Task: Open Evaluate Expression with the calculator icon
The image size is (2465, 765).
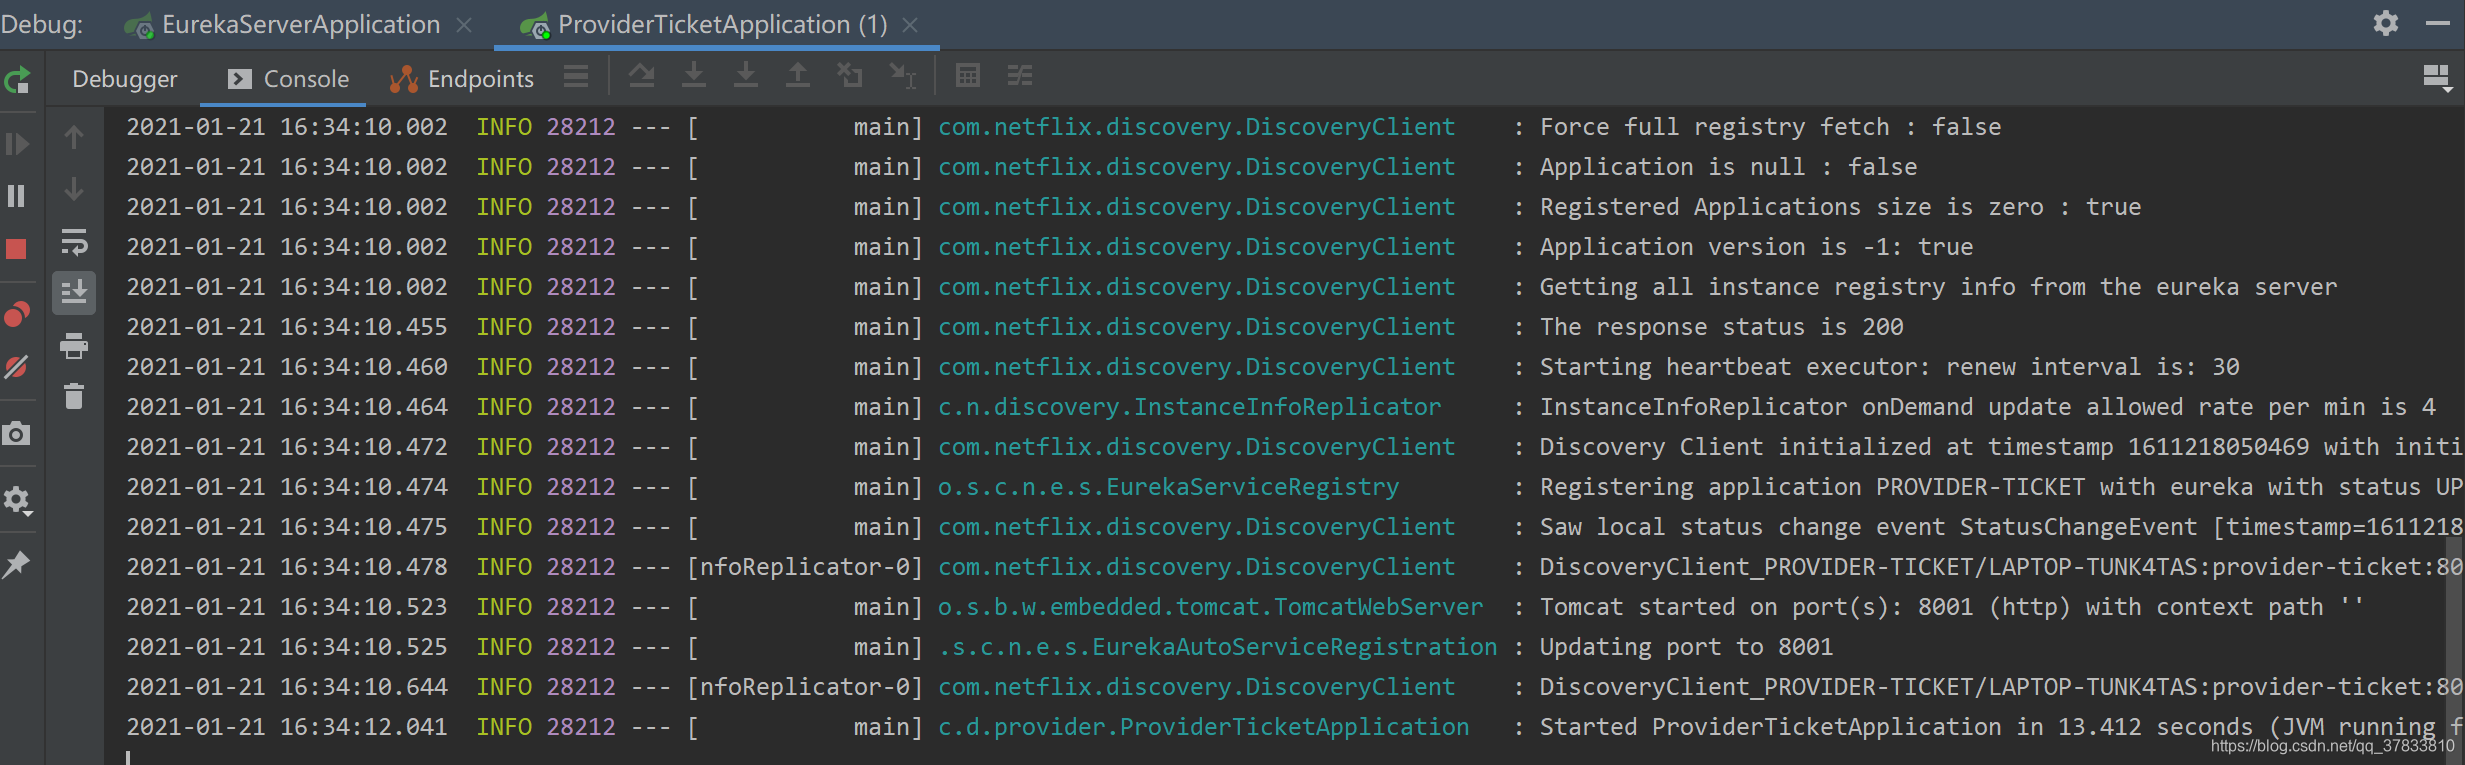Action: click(x=968, y=76)
